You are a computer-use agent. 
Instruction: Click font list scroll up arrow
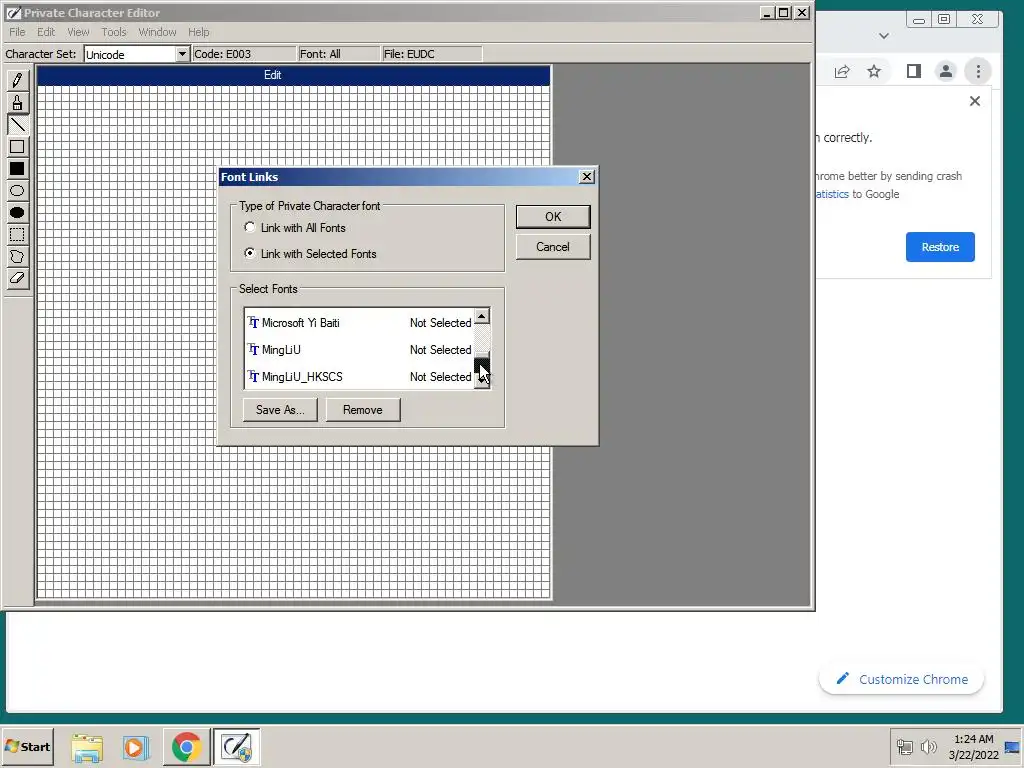tap(482, 316)
